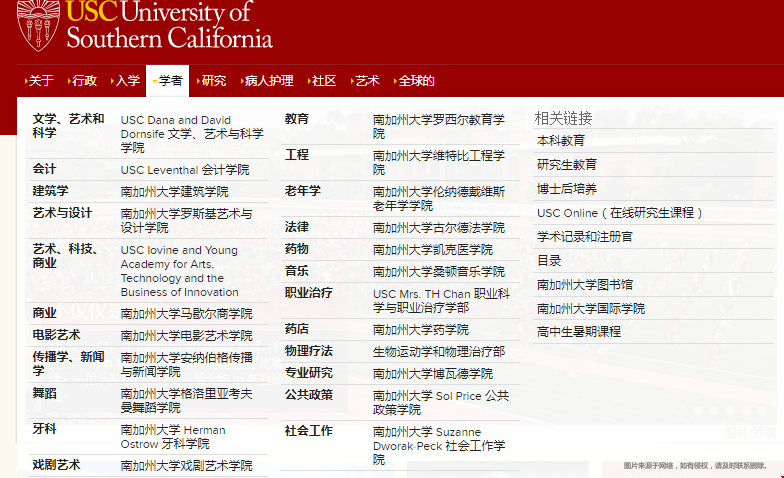
Task: Open Suzanne Dworak-Peck 社会工作学院 link
Action: point(439,446)
